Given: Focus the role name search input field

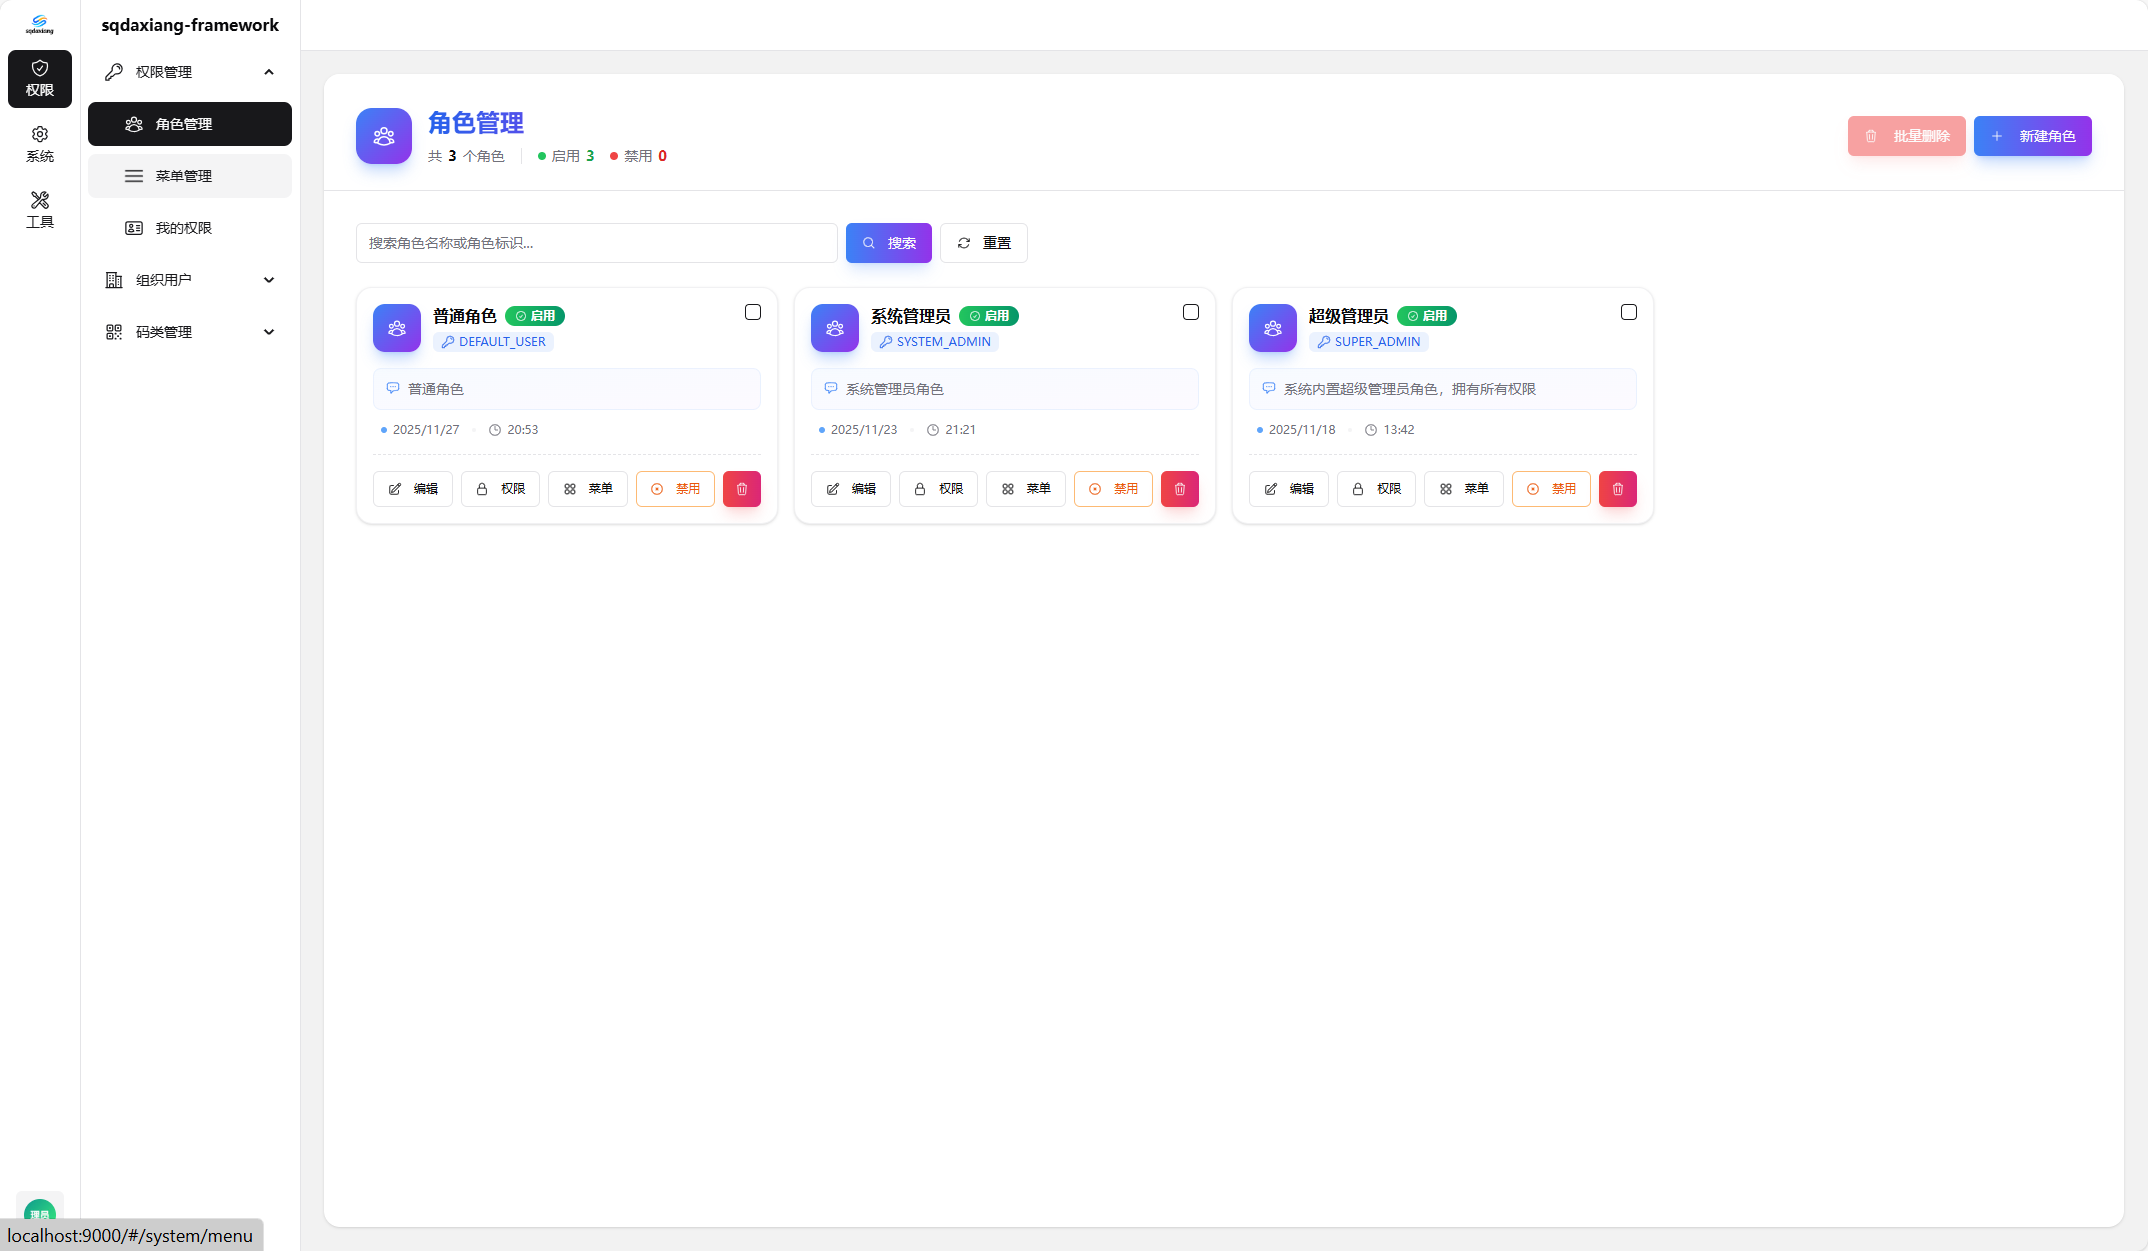Looking at the screenshot, I should (596, 243).
